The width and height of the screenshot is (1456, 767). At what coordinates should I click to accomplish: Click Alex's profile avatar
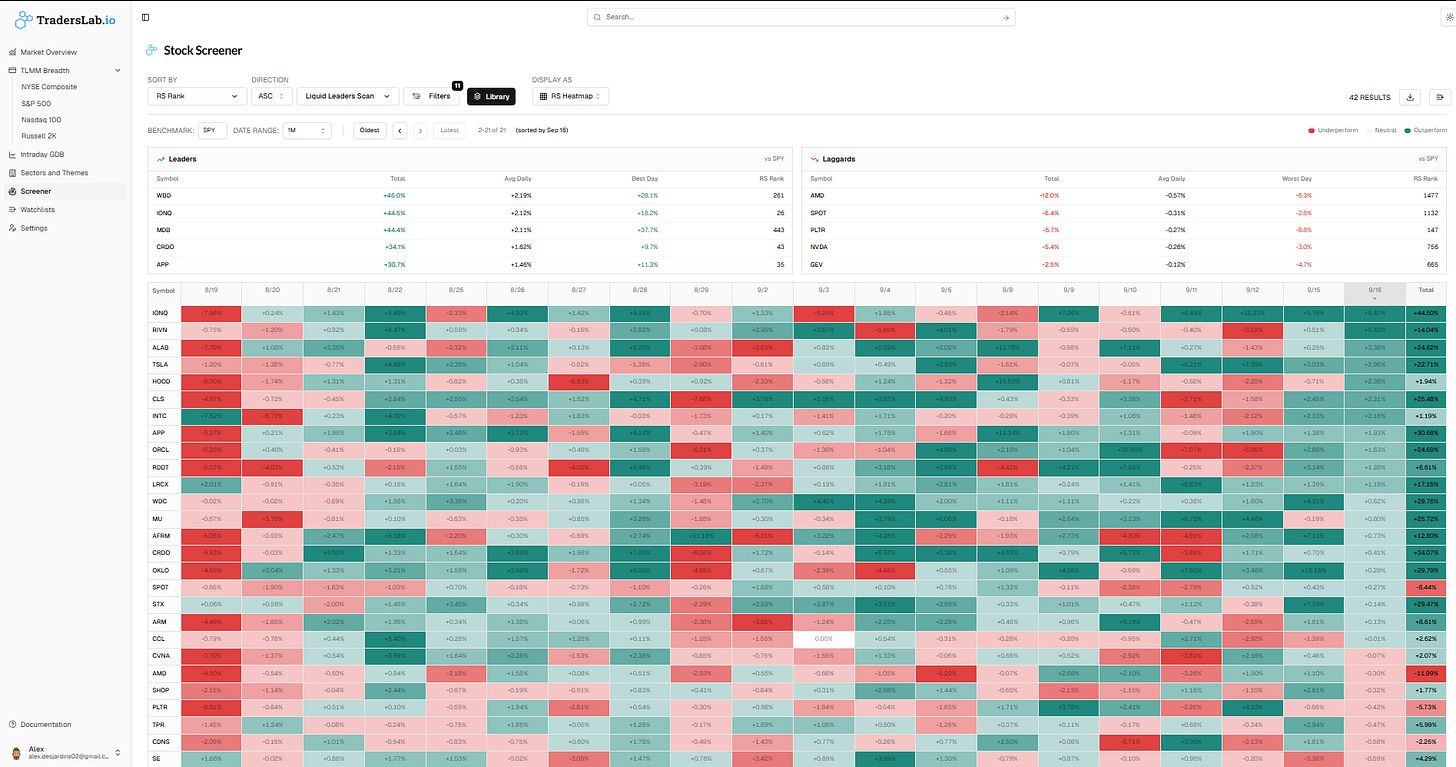[x=15, y=752]
